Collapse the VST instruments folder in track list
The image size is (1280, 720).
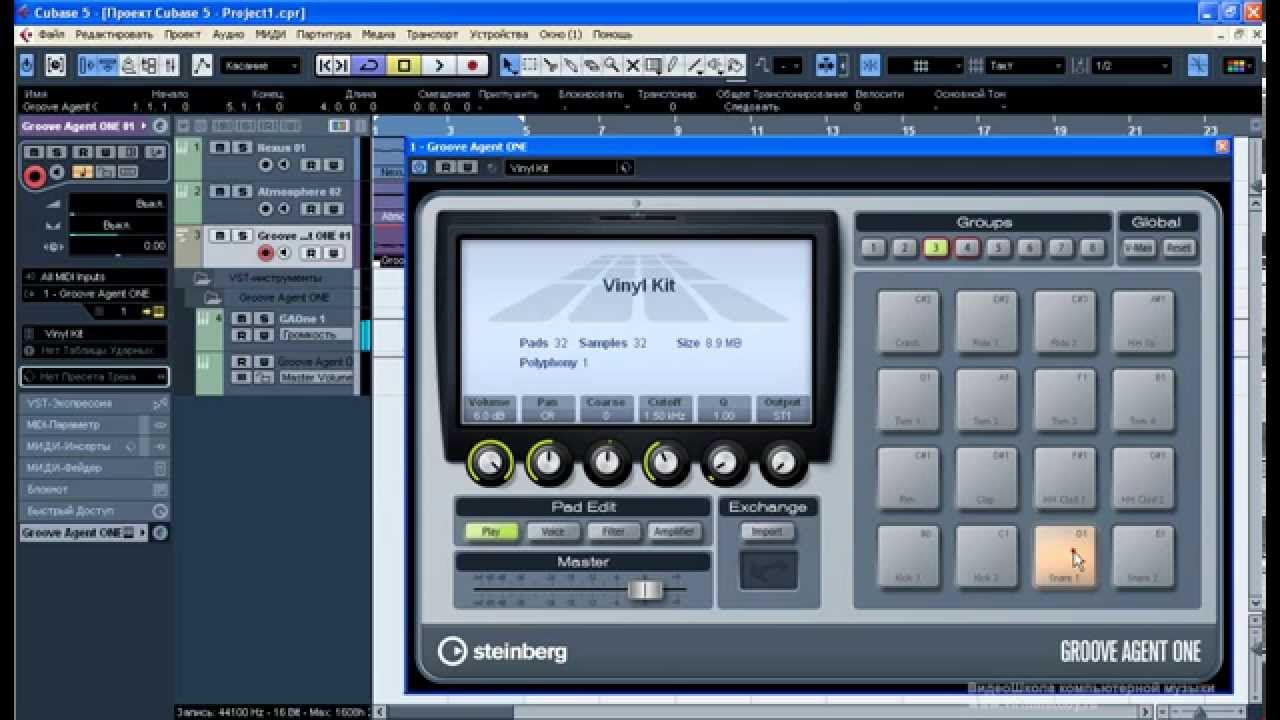click(x=202, y=278)
